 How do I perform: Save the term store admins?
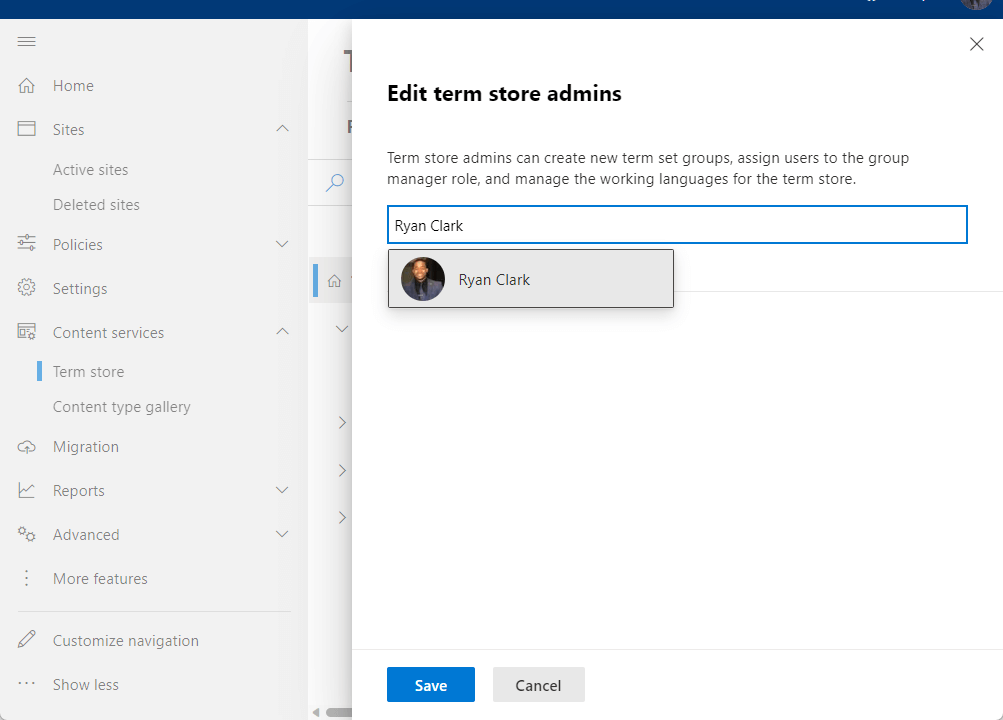tap(430, 685)
